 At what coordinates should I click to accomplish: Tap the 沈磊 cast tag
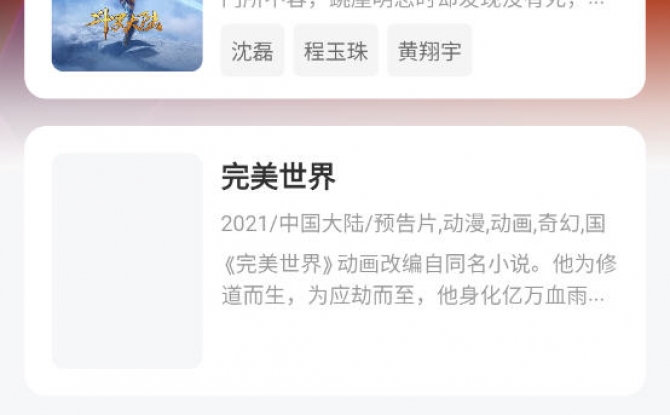tap(252, 51)
